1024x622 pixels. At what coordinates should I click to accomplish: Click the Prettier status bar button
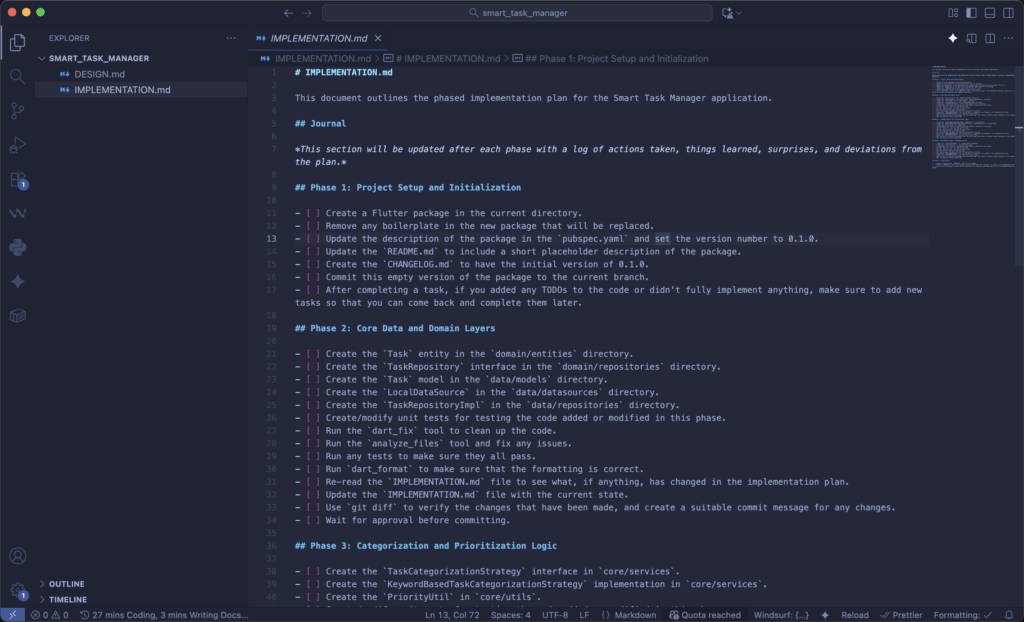pyautogui.click(x=901, y=615)
